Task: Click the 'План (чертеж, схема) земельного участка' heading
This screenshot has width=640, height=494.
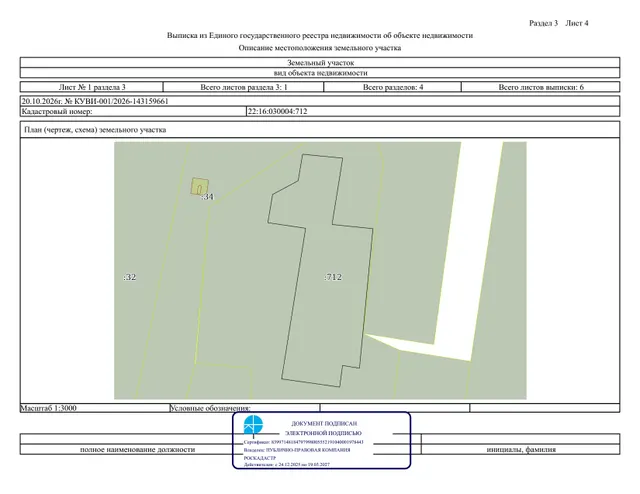Action: [95, 130]
